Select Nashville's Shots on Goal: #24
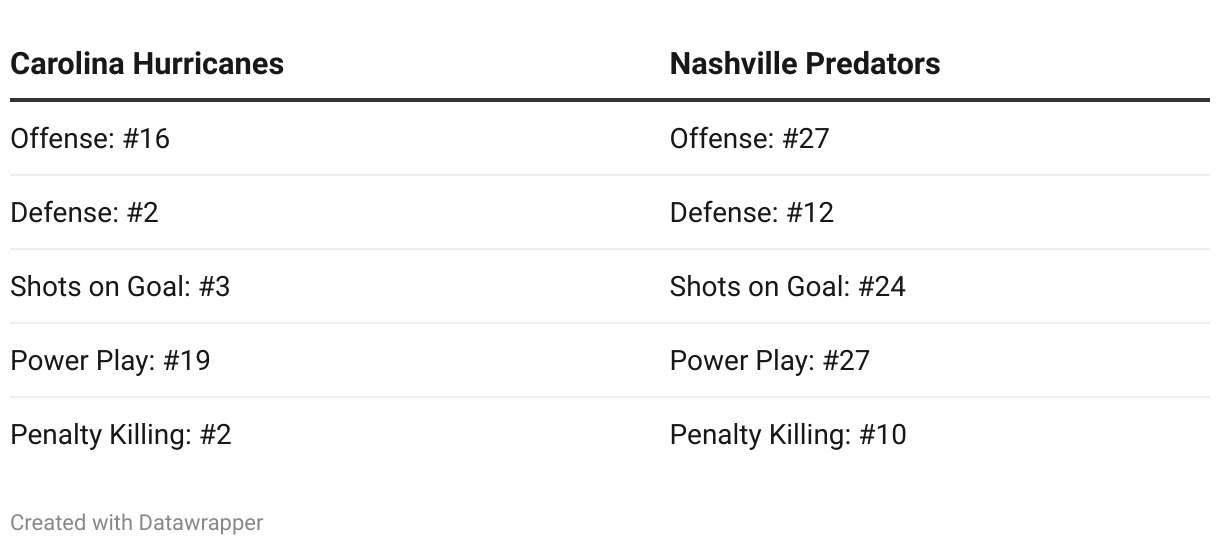Screen dimensions: 1220x546 tap(787, 286)
